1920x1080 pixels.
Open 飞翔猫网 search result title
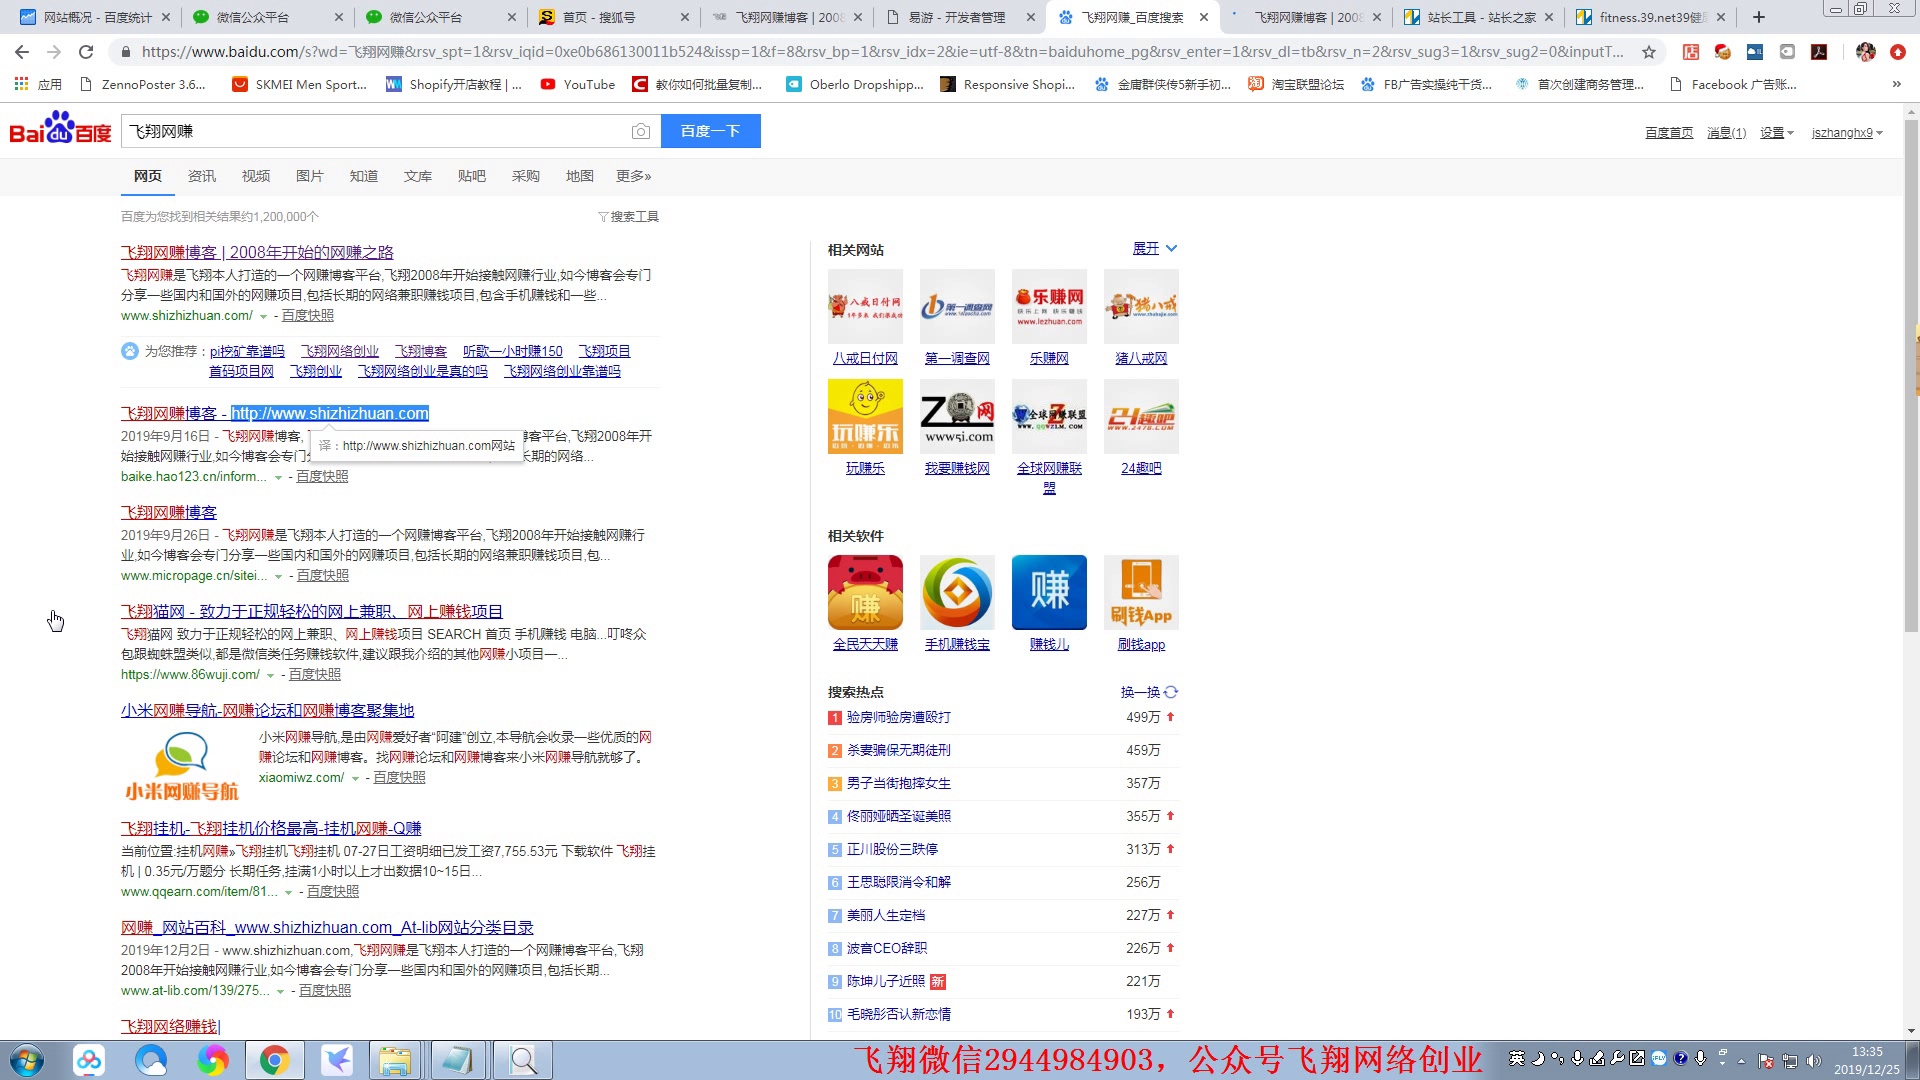(x=312, y=612)
